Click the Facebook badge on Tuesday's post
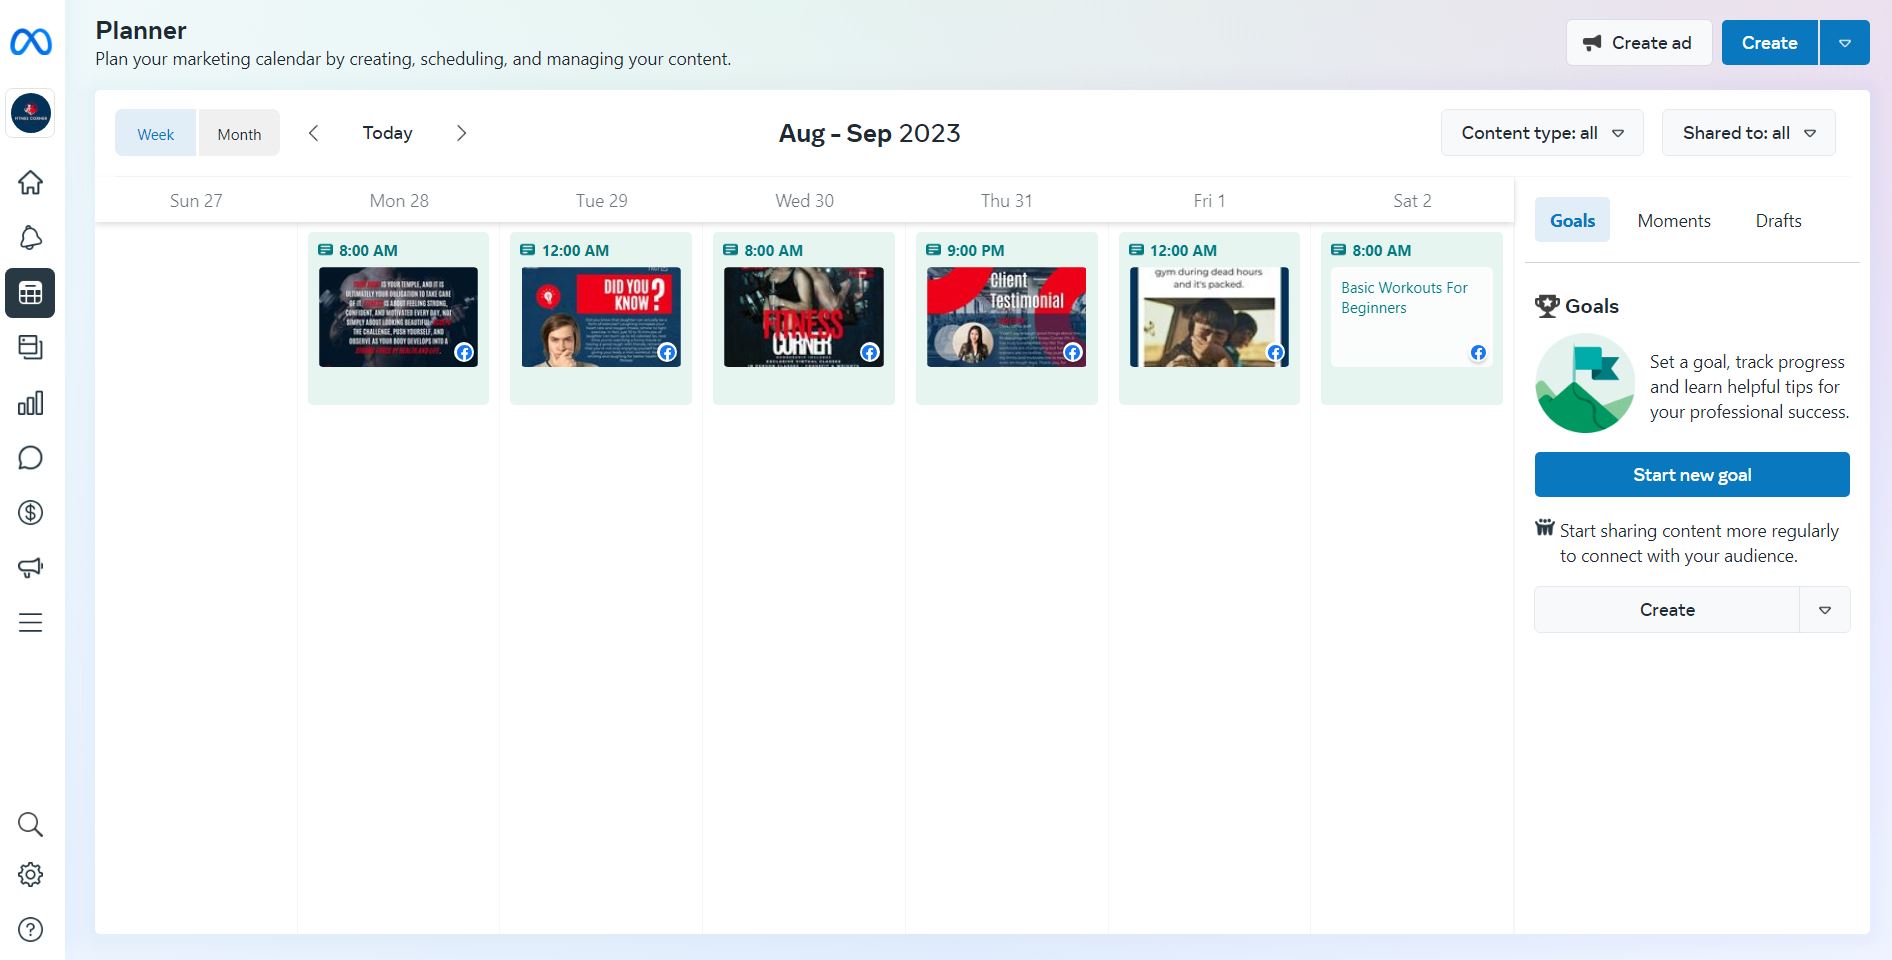The width and height of the screenshot is (1892, 960). coord(667,352)
